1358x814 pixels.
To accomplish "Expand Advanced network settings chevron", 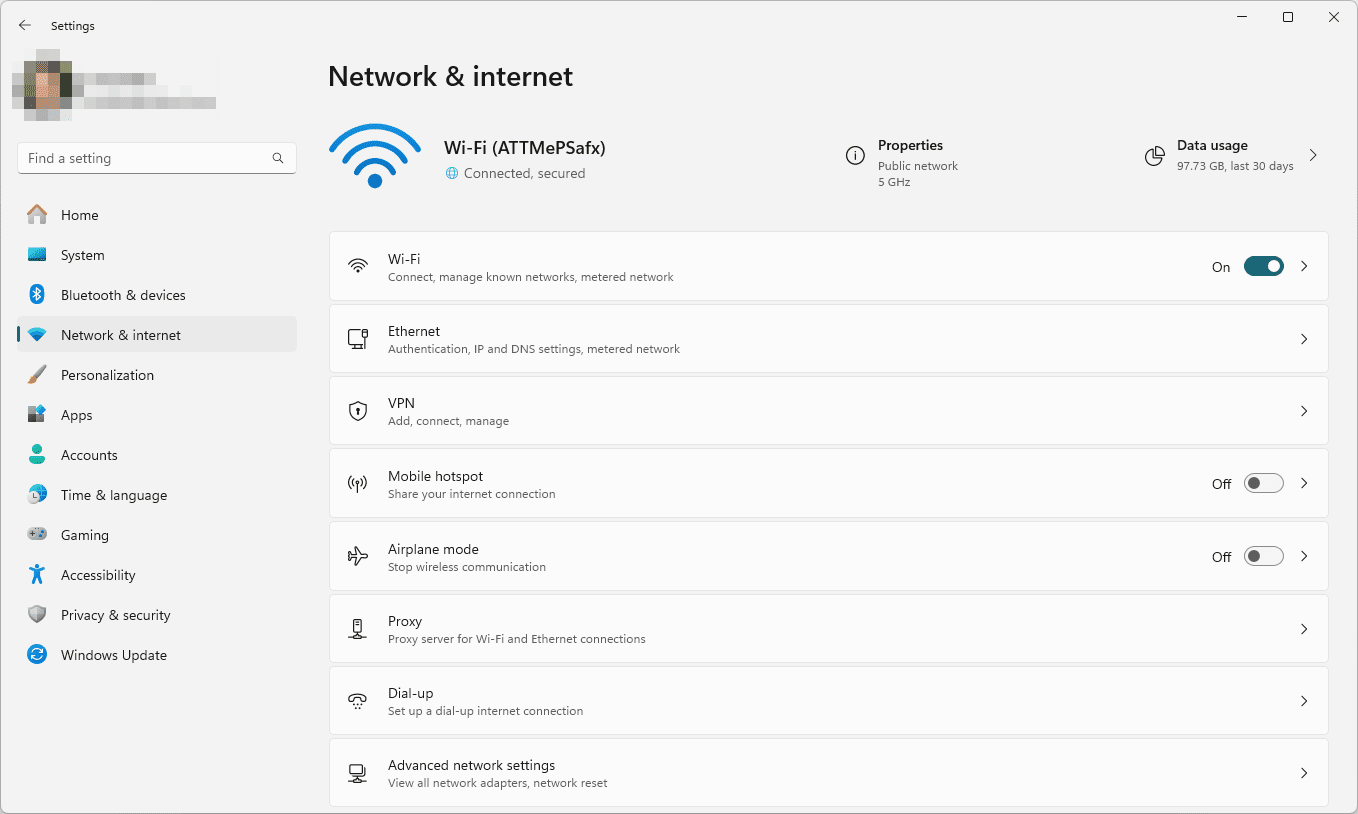I will pyautogui.click(x=1304, y=773).
